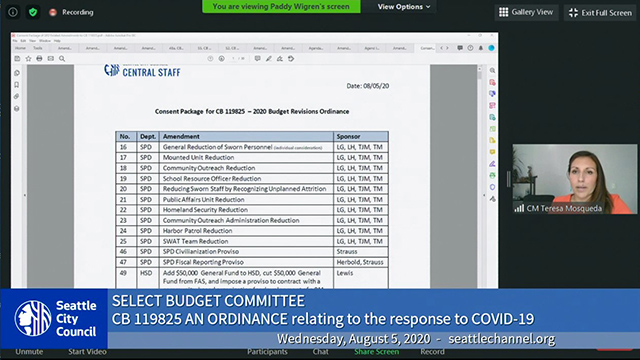The image size is (640, 360).
Task: Select the highlight pen tool
Action: tap(269, 59)
